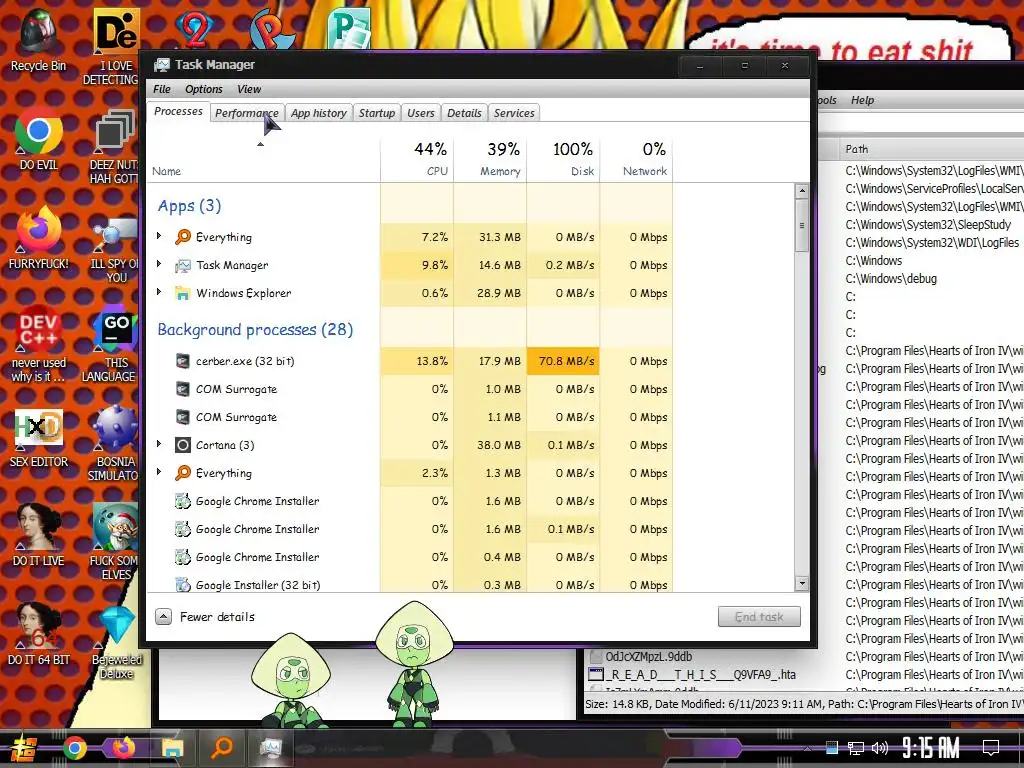Open the Chrome 'DO EVIL' desktop shortcut
The height and width of the screenshot is (768, 1024).
tap(38, 138)
